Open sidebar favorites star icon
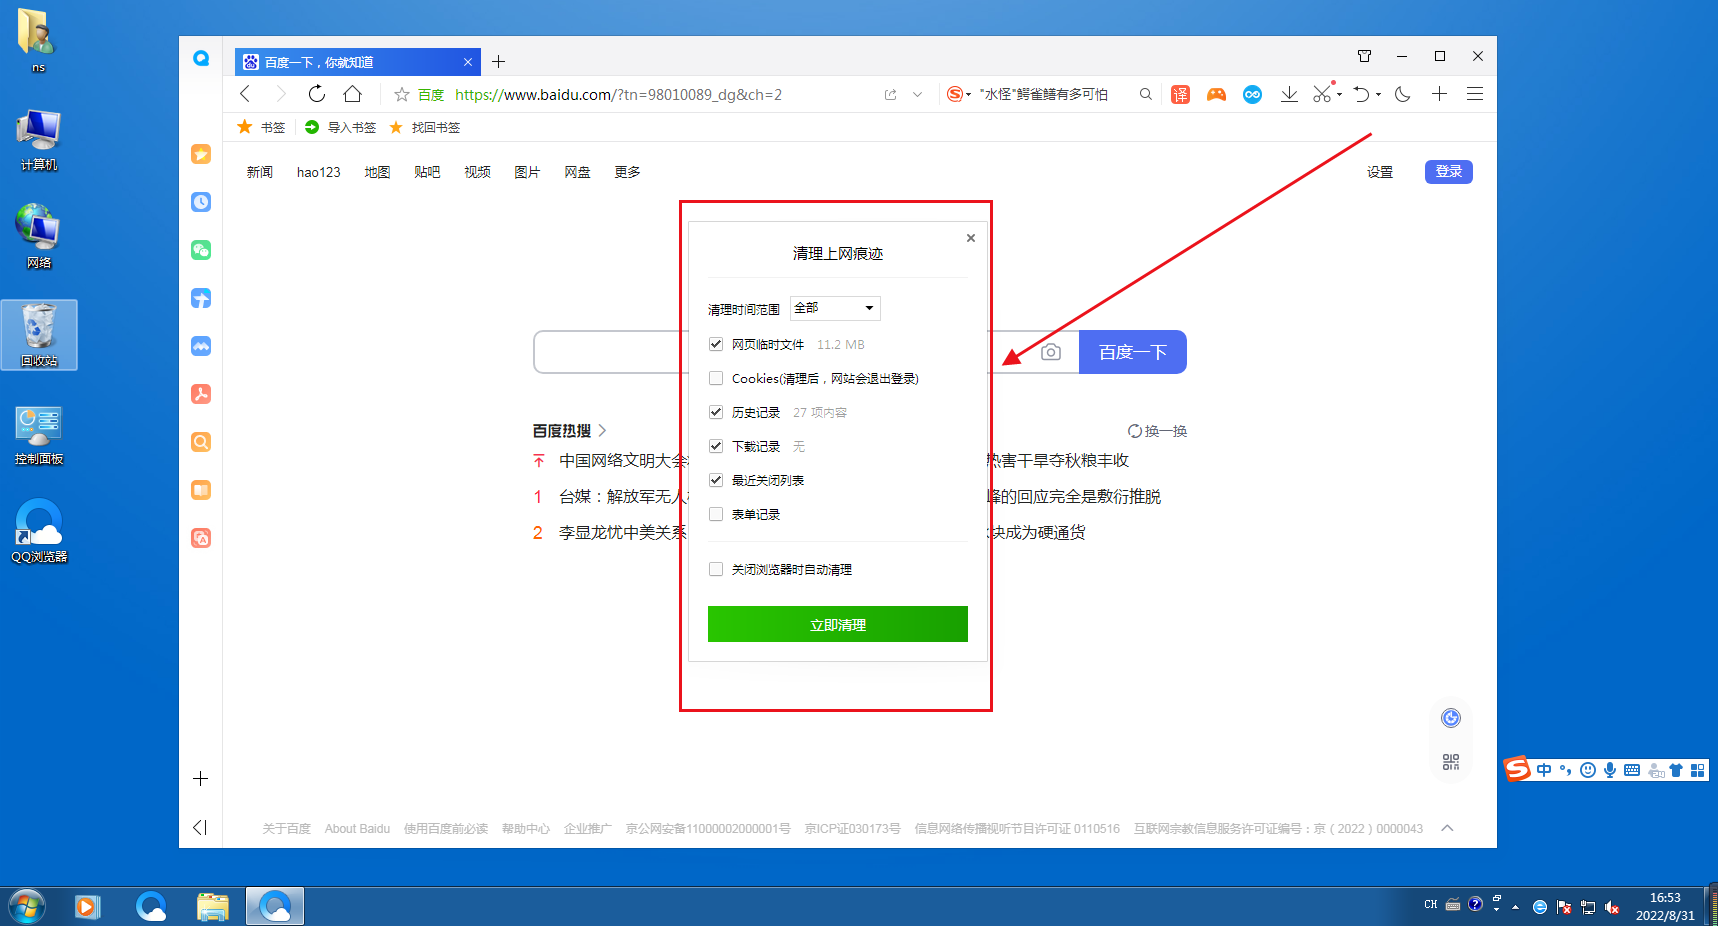The width and height of the screenshot is (1718, 926). coord(201,154)
